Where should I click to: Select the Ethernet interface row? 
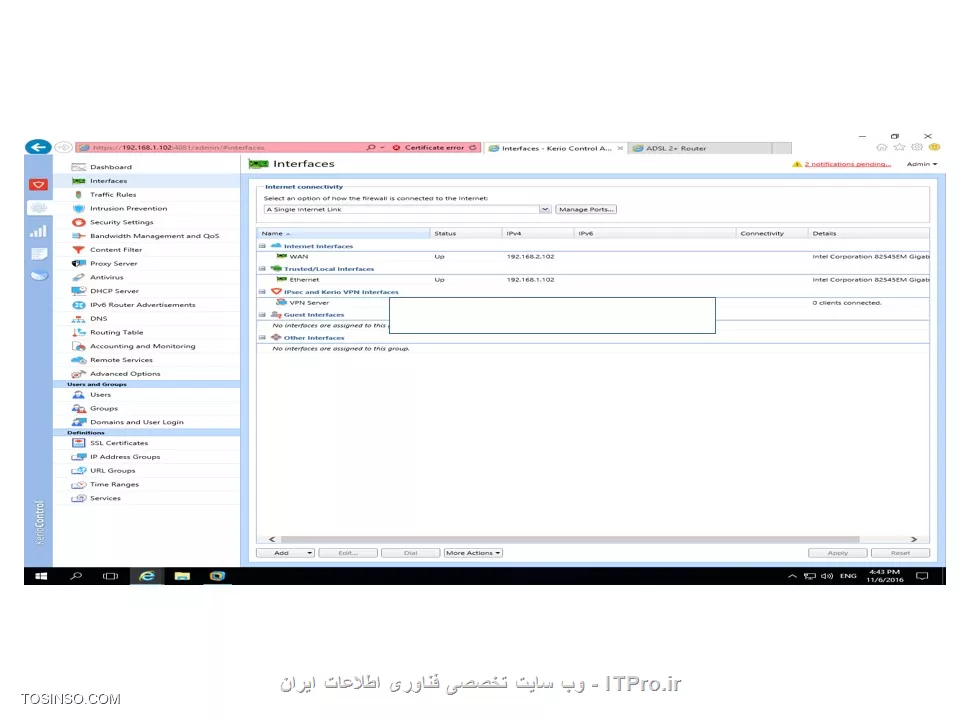(x=593, y=280)
